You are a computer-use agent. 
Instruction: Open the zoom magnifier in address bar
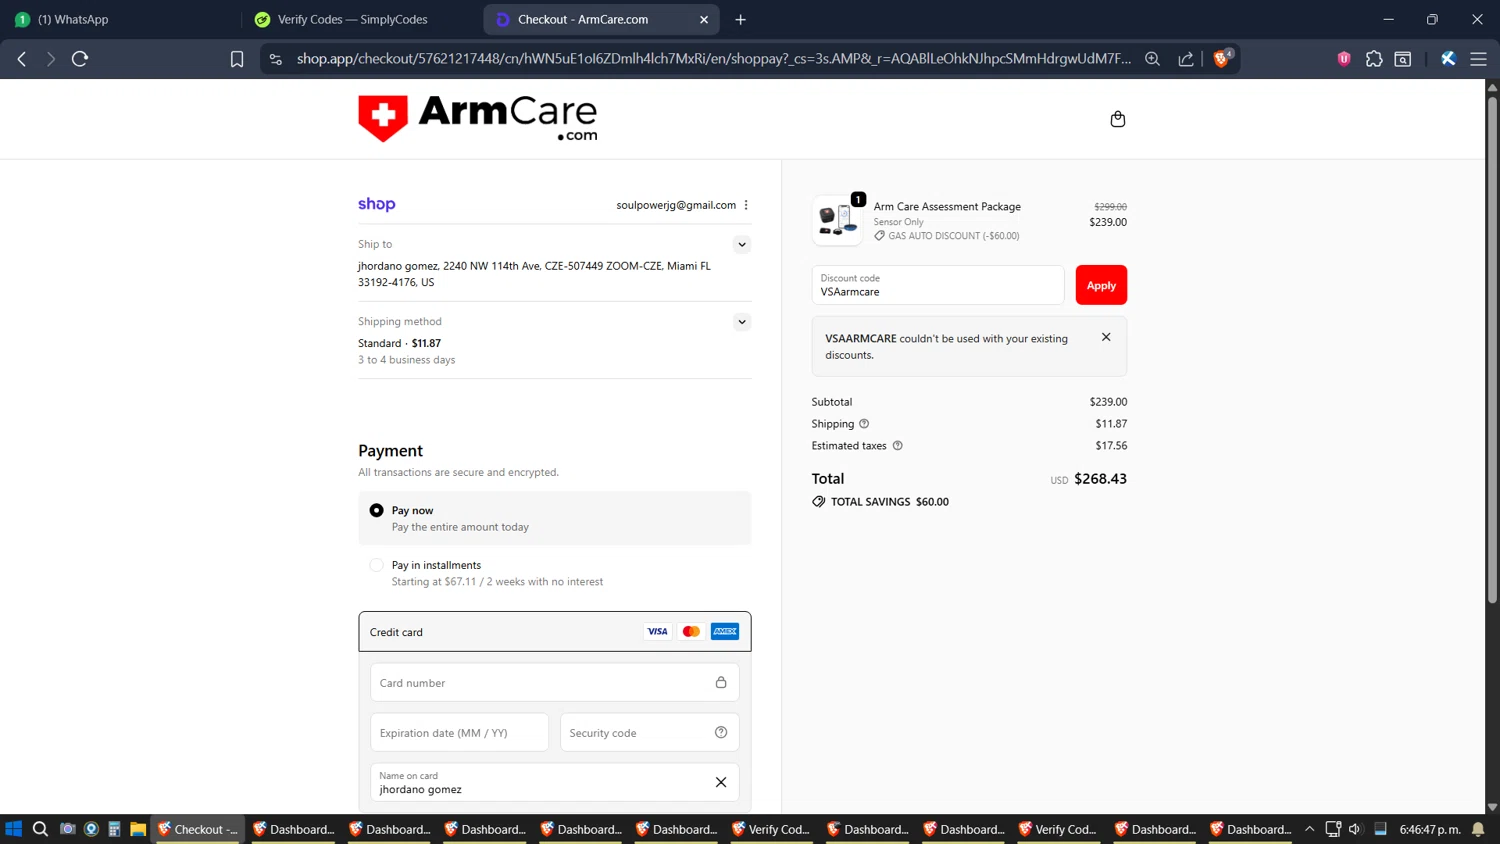coord(1152,59)
